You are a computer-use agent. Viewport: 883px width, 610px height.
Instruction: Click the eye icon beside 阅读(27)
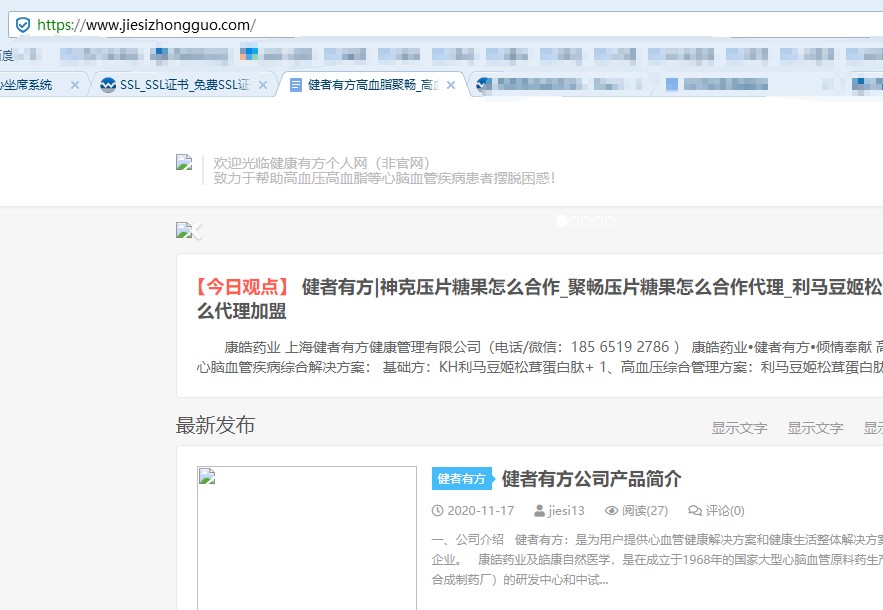point(610,510)
